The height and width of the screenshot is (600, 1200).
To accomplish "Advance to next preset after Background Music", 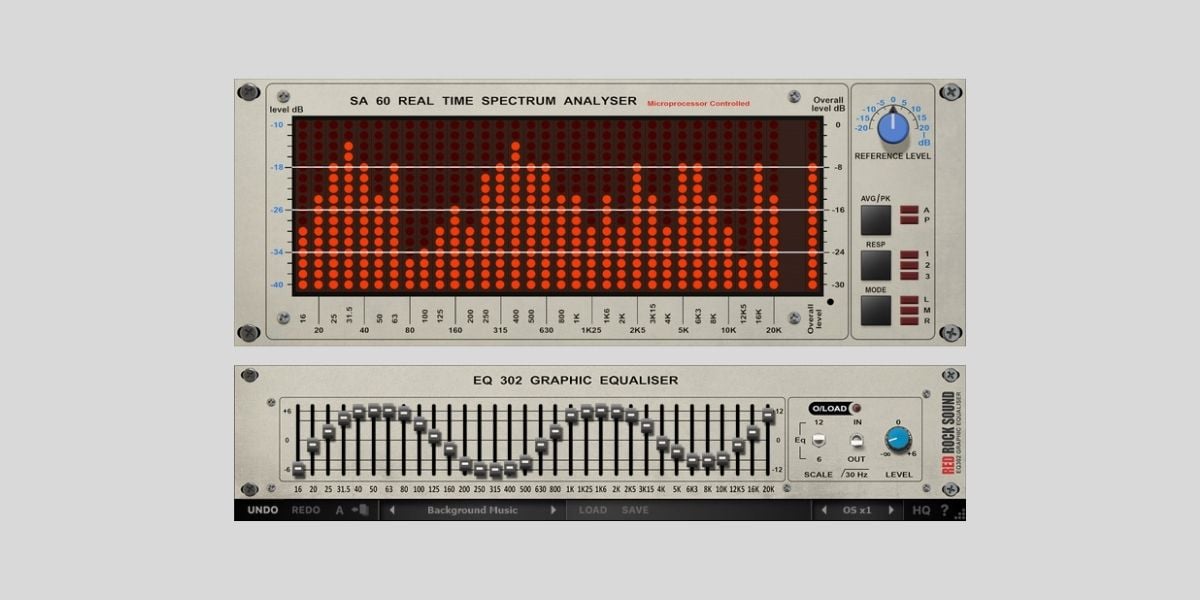I will coord(553,510).
